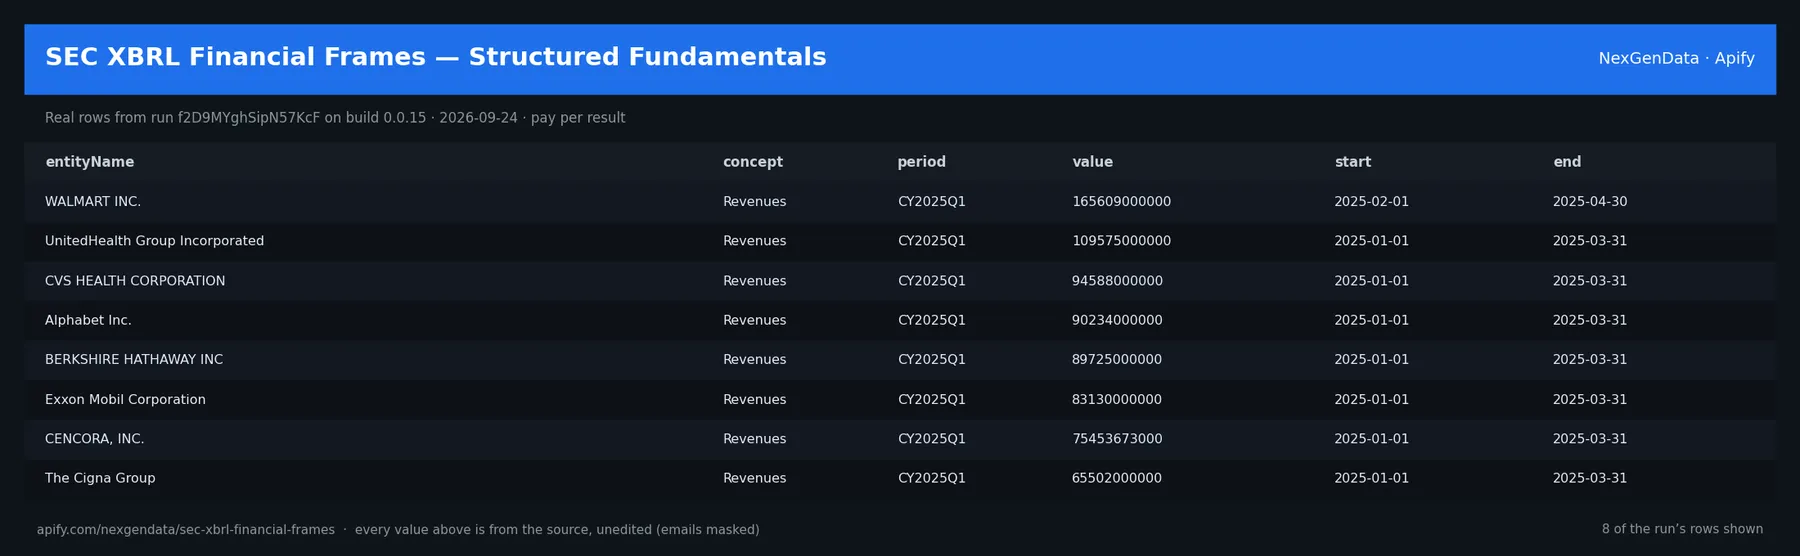
Task: Select The Cigna Group cell
Action: [x=100, y=478]
